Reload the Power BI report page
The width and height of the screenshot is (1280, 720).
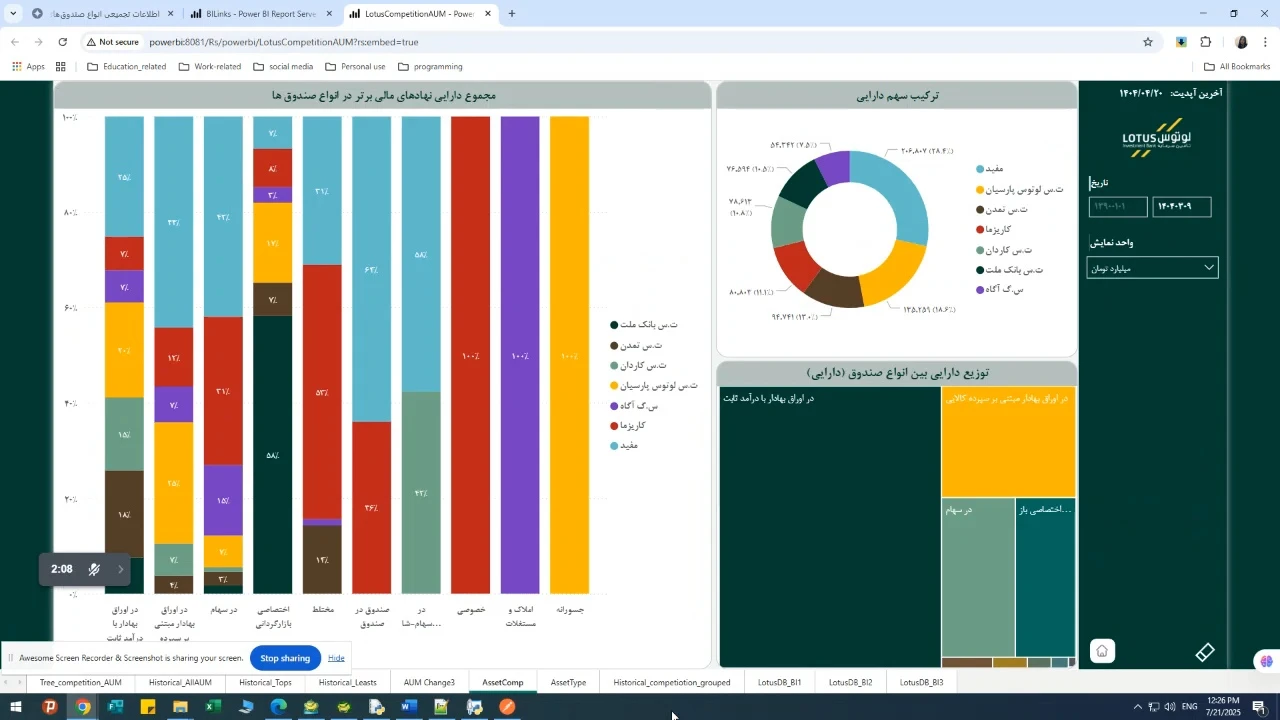click(x=63, y=42)
